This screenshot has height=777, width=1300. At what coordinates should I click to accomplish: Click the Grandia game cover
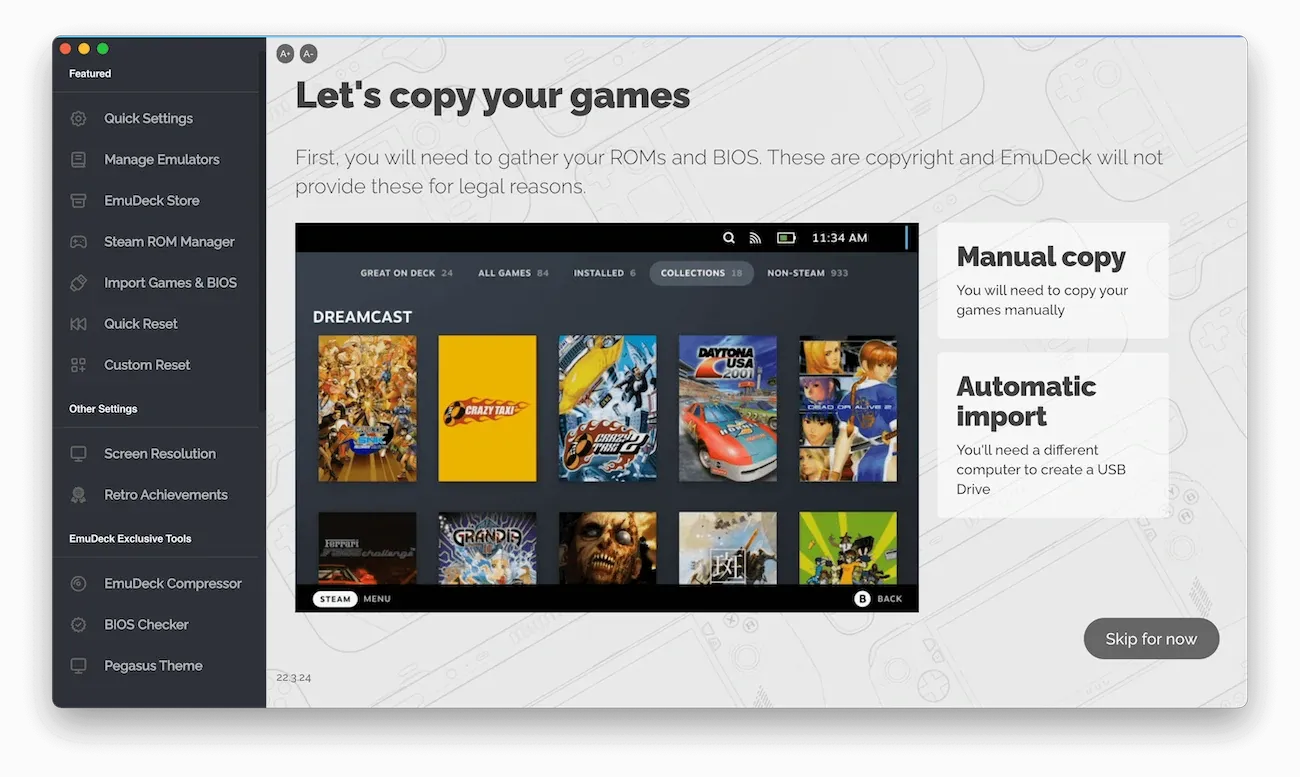[487, 548]
